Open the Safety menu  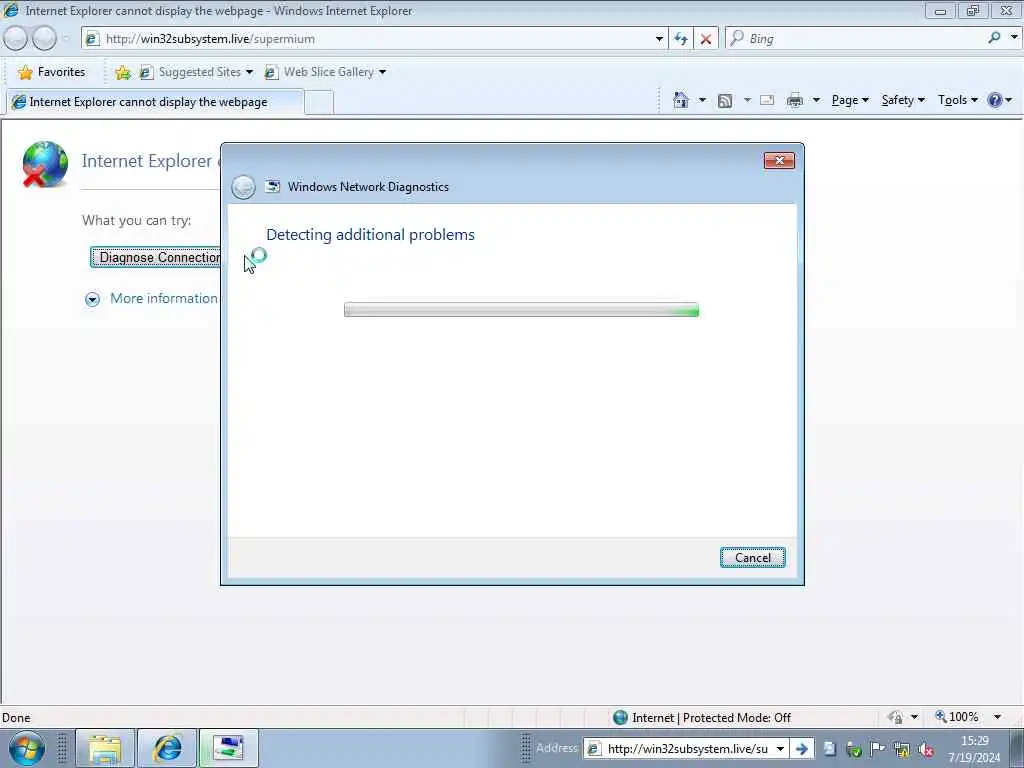903,100
